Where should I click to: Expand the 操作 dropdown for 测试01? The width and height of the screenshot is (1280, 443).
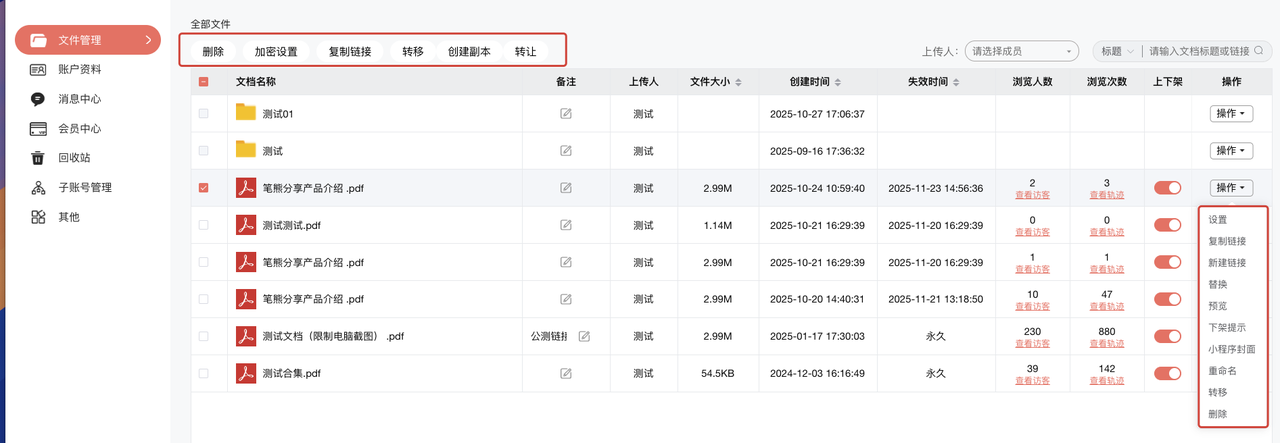pyautogui.click(x=1231, y=114)
